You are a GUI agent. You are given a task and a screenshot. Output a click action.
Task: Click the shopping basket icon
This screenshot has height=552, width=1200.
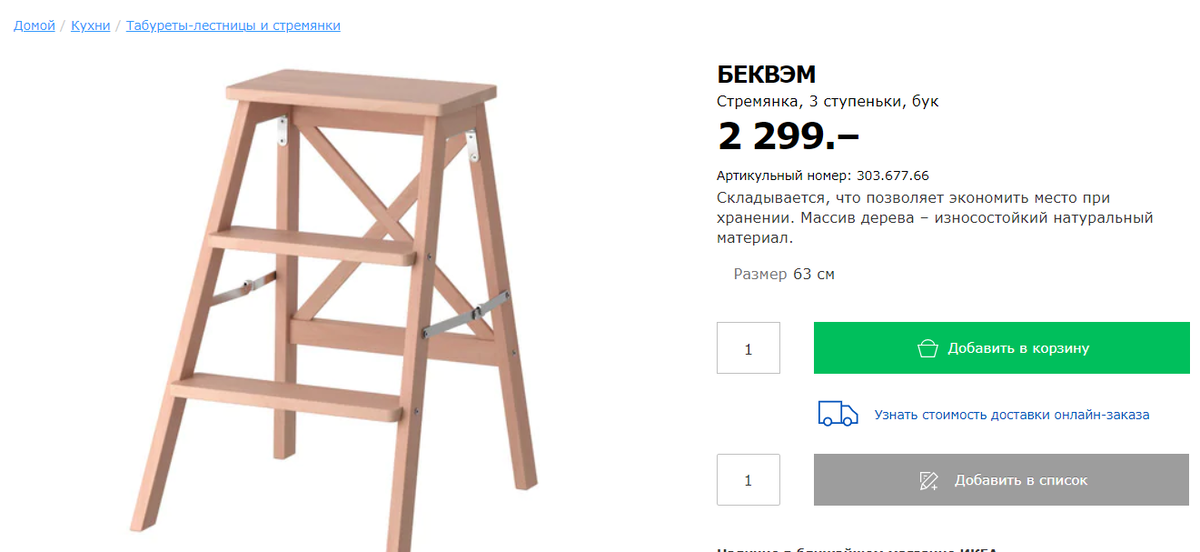928,348
